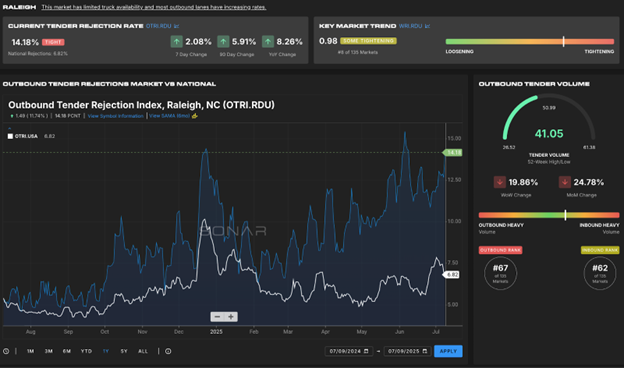The height and width of the screenshot is (368, 624).
Task: Click the National Rejections: 6.82% text
Action: pos(38,54)
